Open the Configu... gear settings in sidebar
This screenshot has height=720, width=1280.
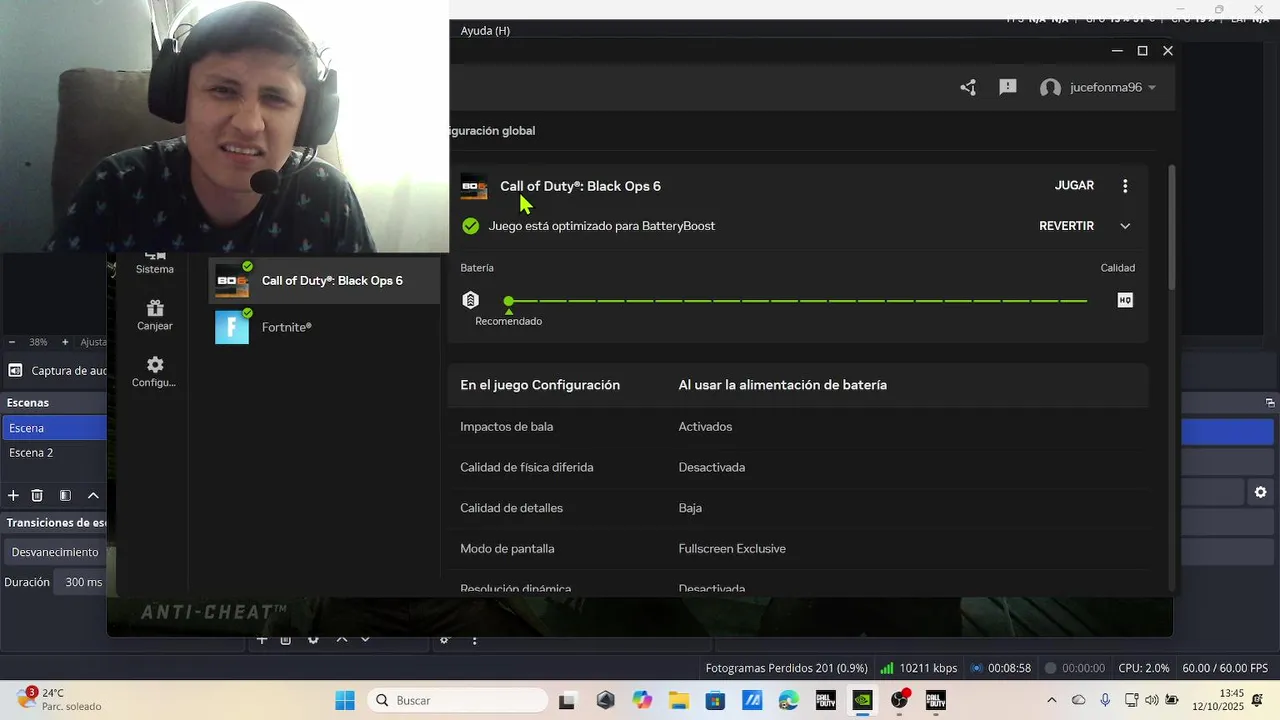pos(155,372)
